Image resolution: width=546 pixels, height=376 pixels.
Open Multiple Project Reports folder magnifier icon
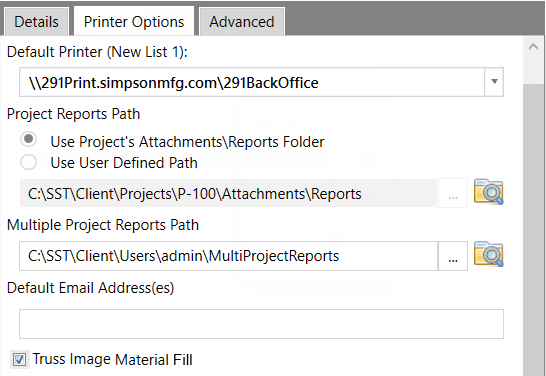click(489, 254)
